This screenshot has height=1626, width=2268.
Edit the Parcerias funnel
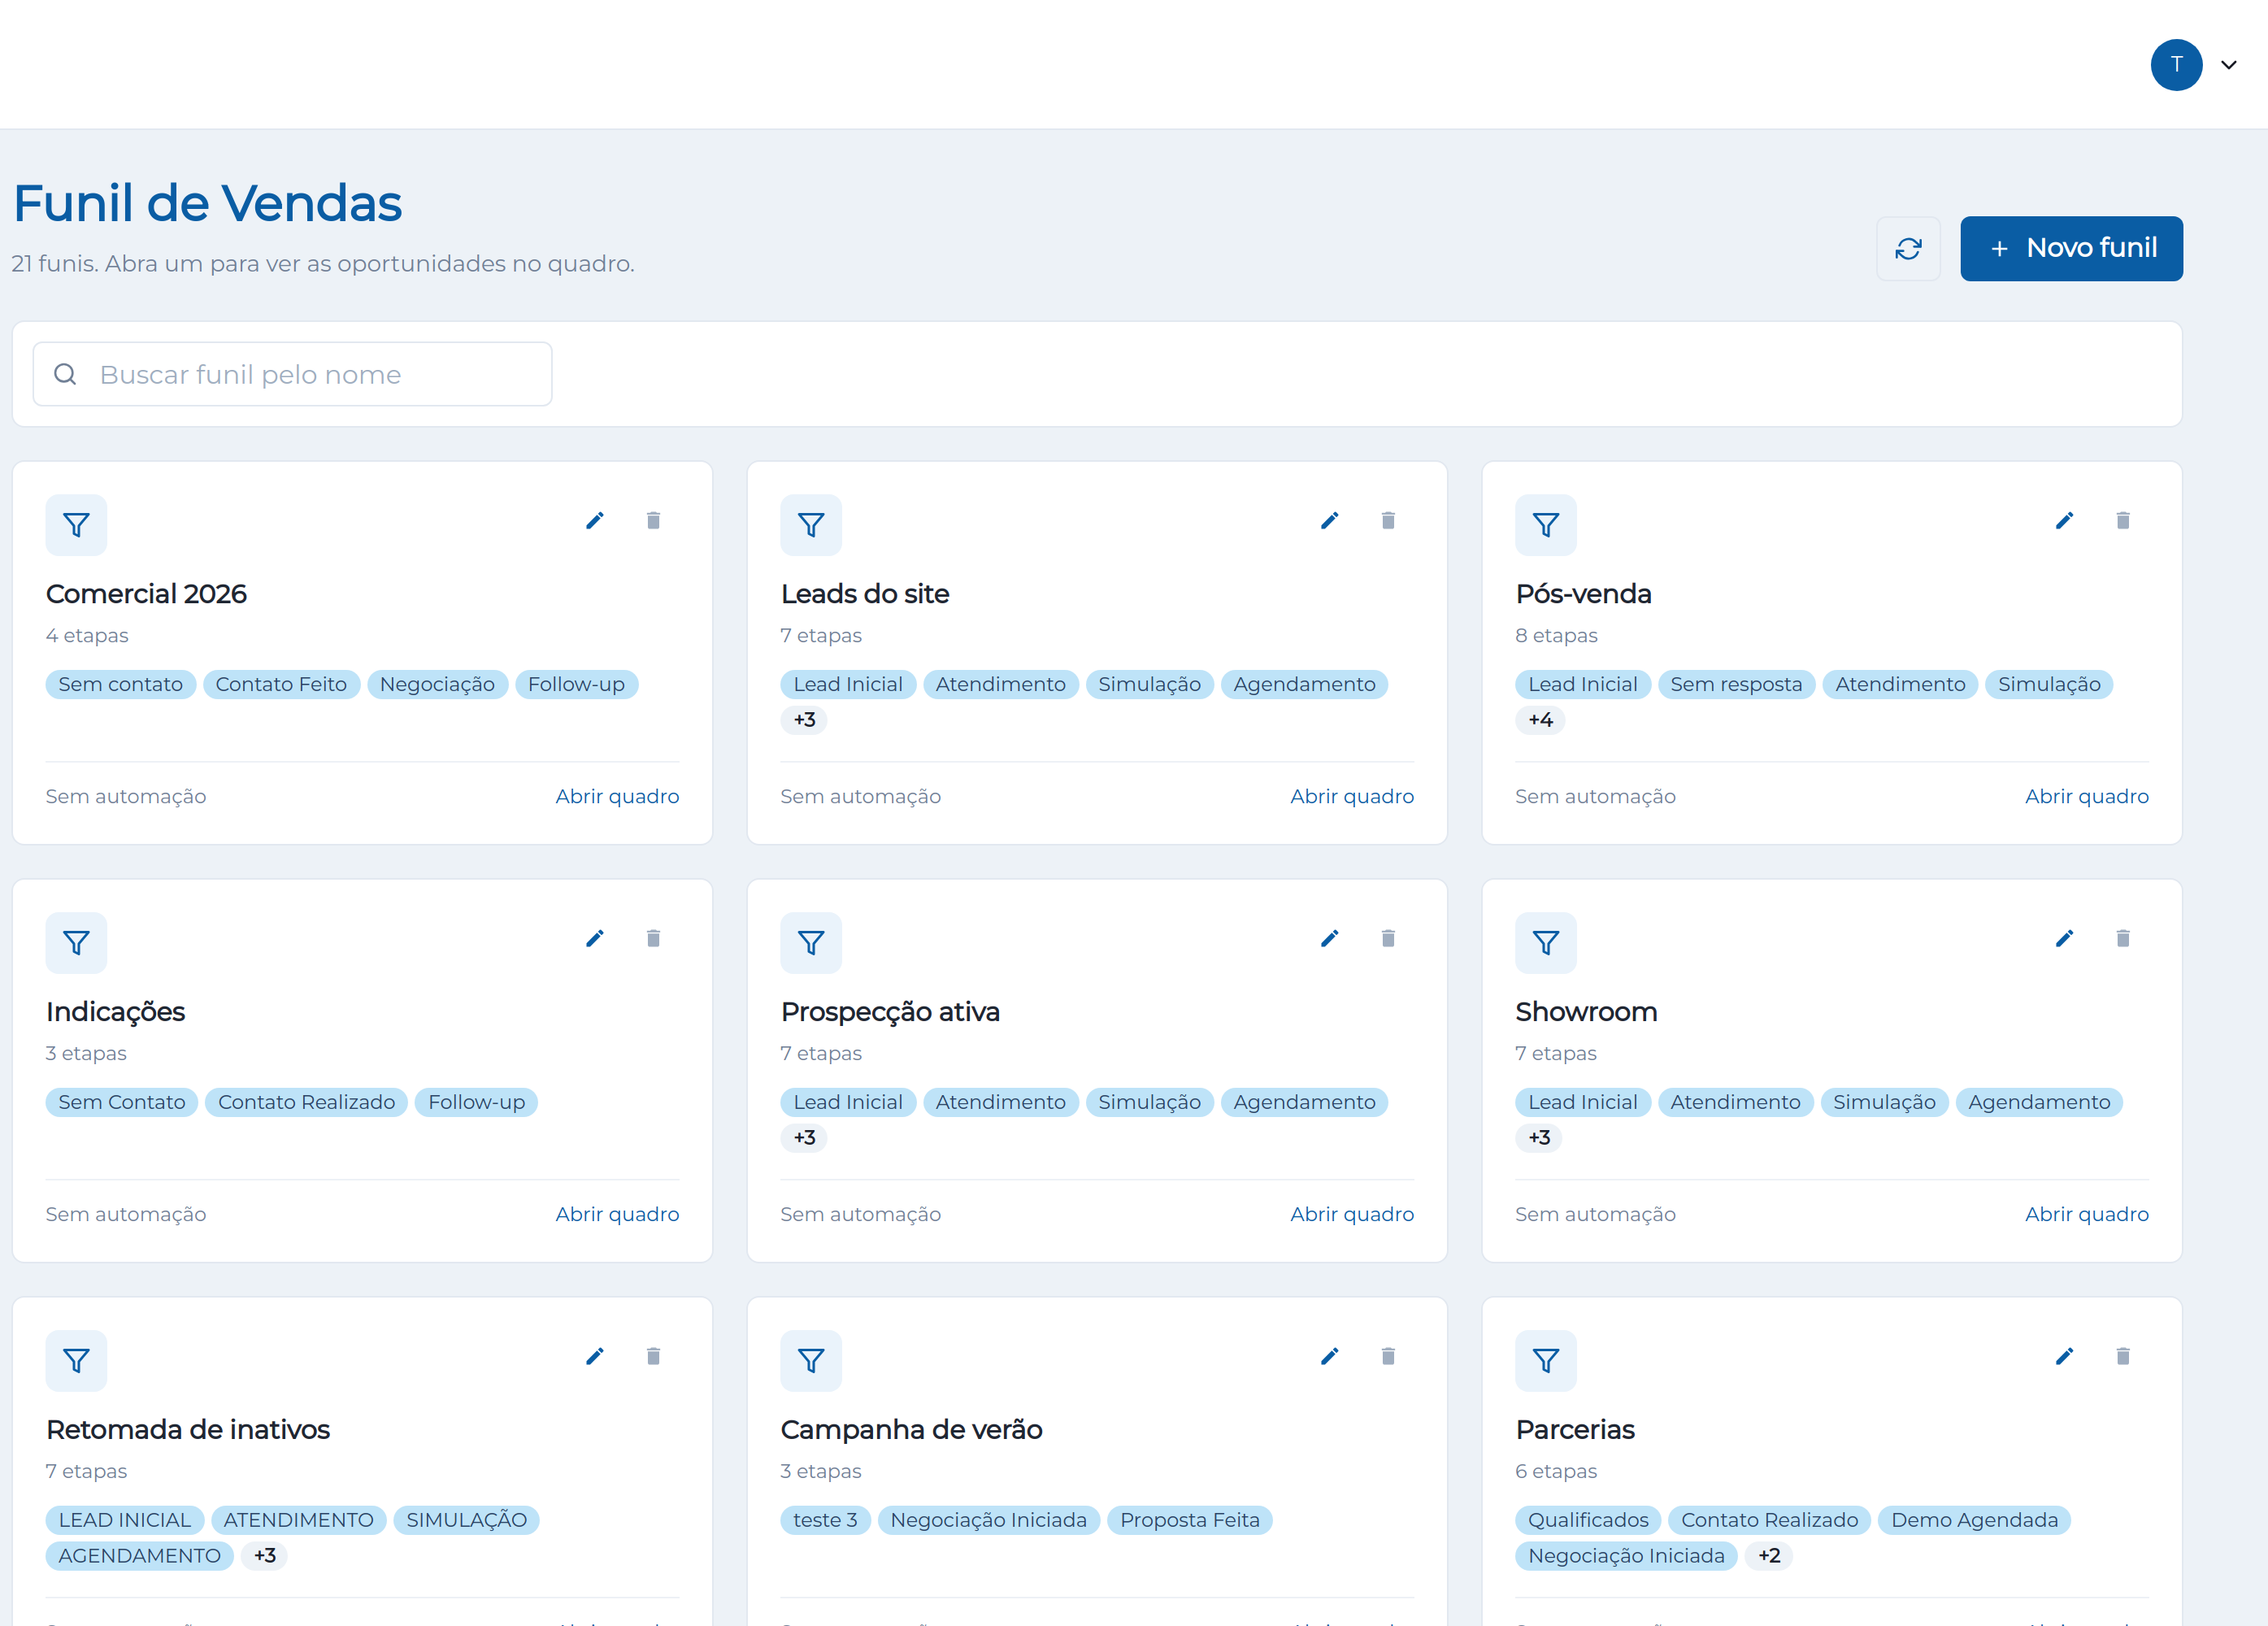click(x=2064, y=1357)
